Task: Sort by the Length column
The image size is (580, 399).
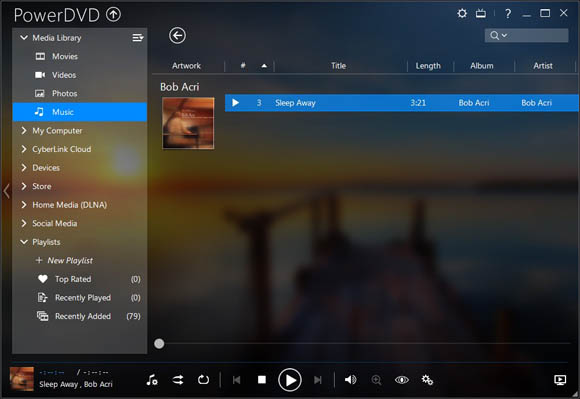Action: pyautogui.click(x=428, y=65)
